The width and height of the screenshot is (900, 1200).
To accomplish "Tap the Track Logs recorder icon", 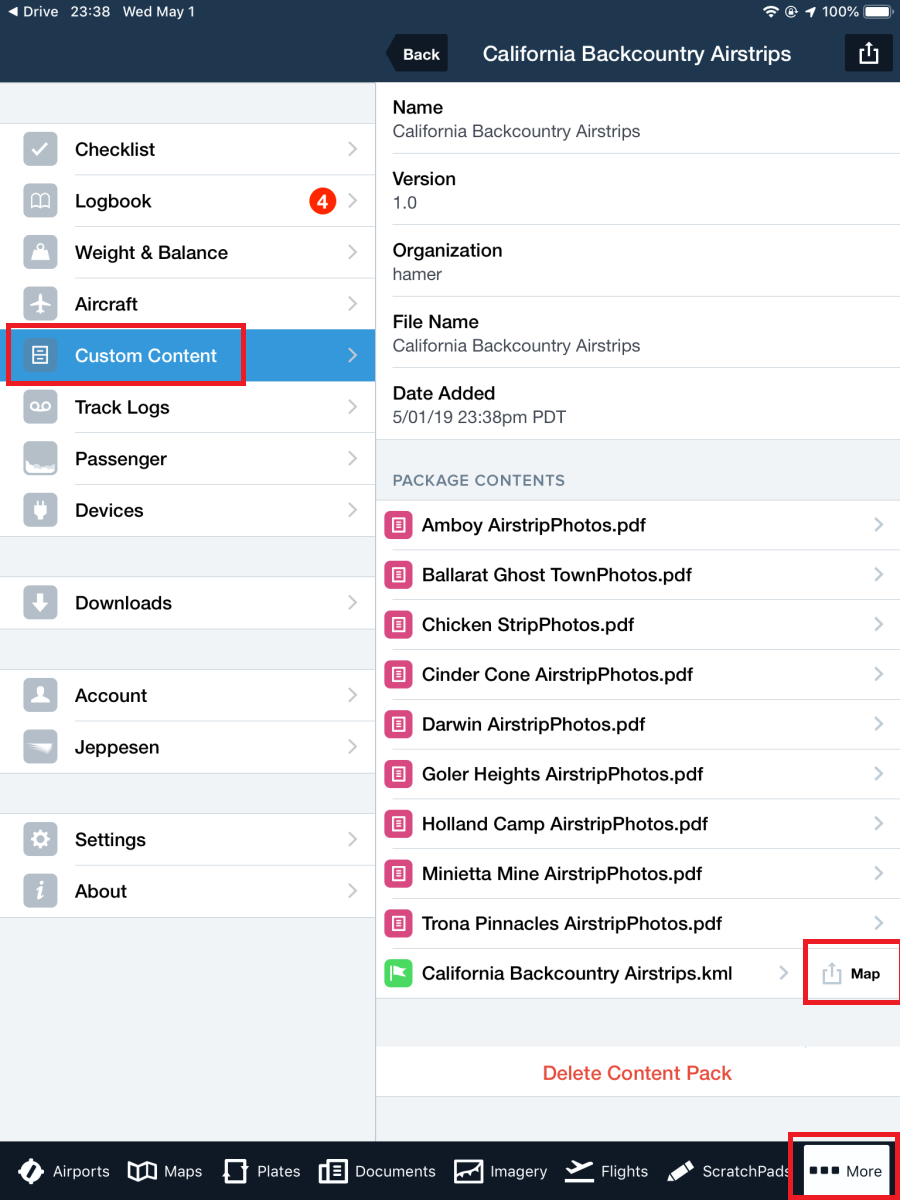I will 40,407.
